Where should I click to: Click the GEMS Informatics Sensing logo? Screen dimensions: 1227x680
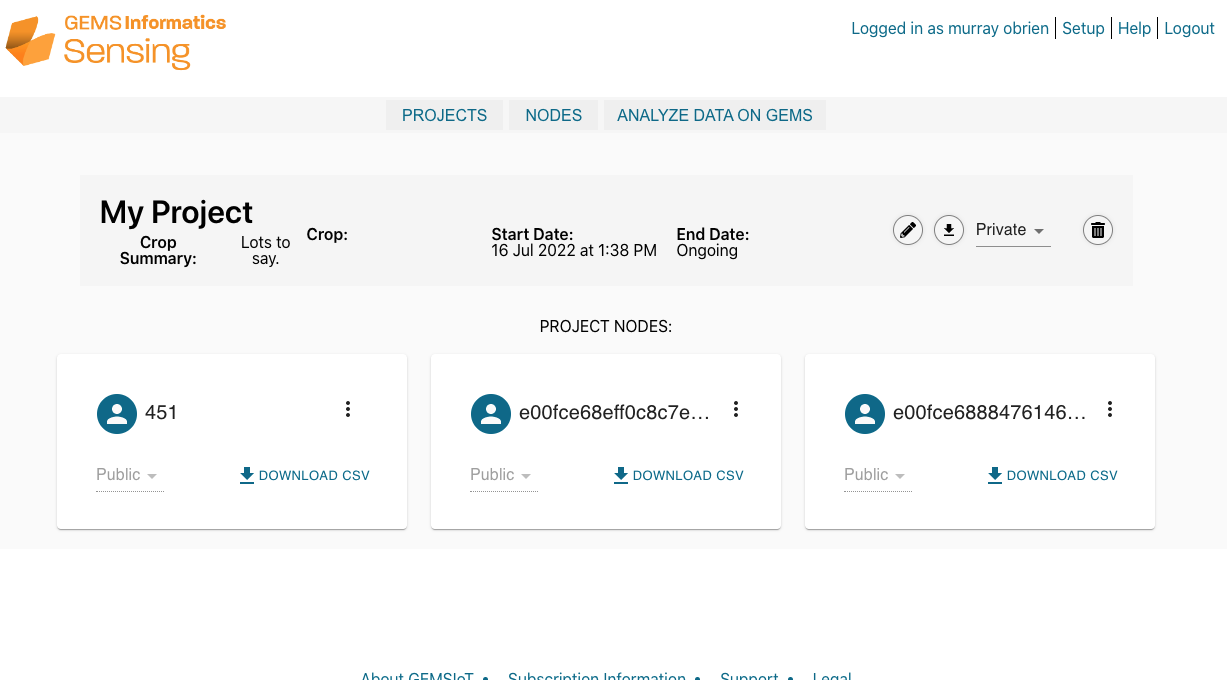pos(116,41)
